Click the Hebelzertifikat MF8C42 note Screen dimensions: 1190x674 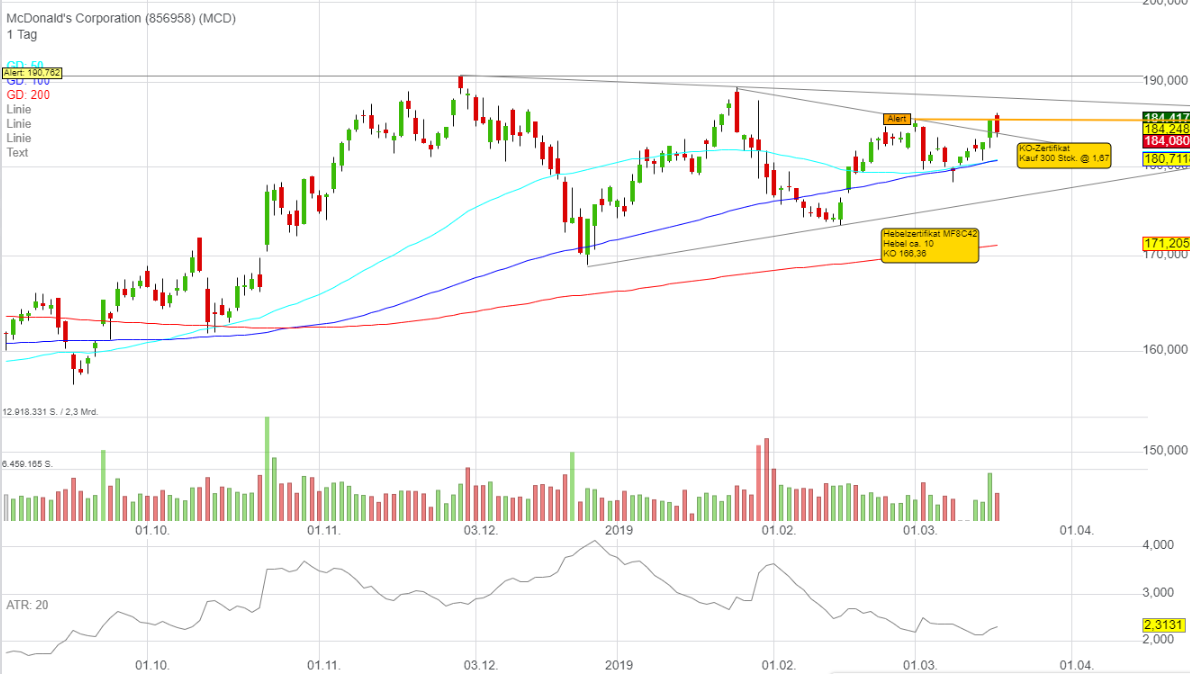pos(928,245)
